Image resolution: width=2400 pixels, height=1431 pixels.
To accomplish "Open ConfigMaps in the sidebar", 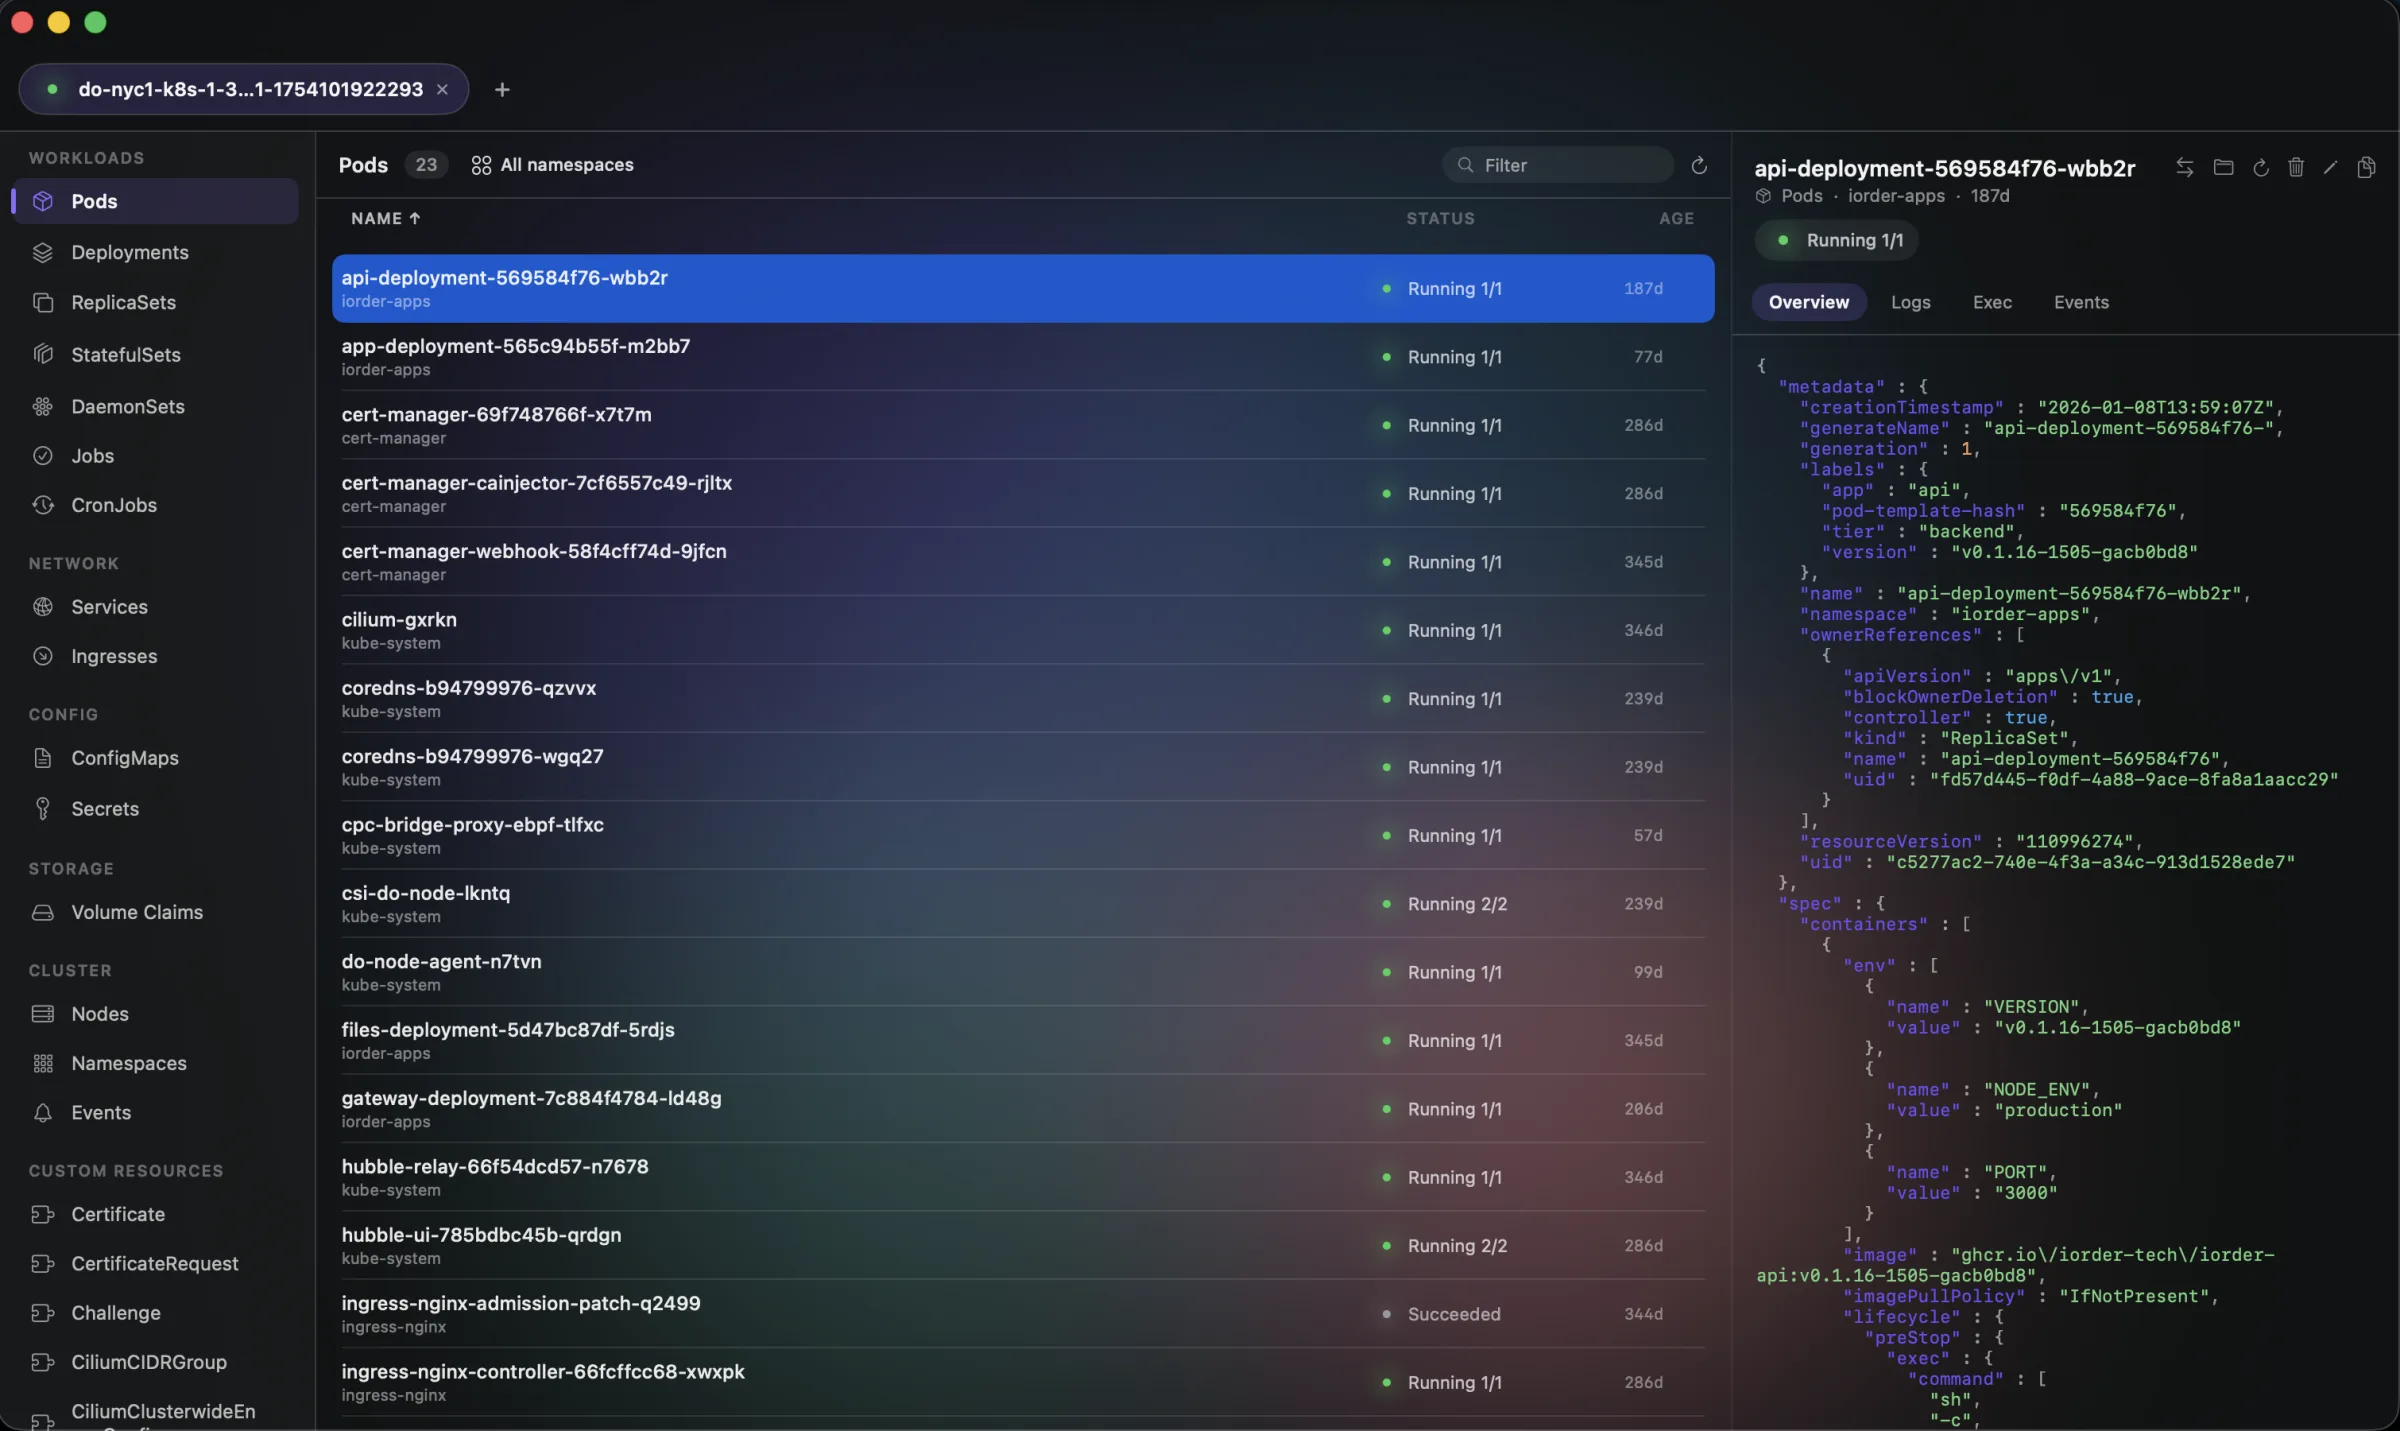I will click(x=155, y=759).
